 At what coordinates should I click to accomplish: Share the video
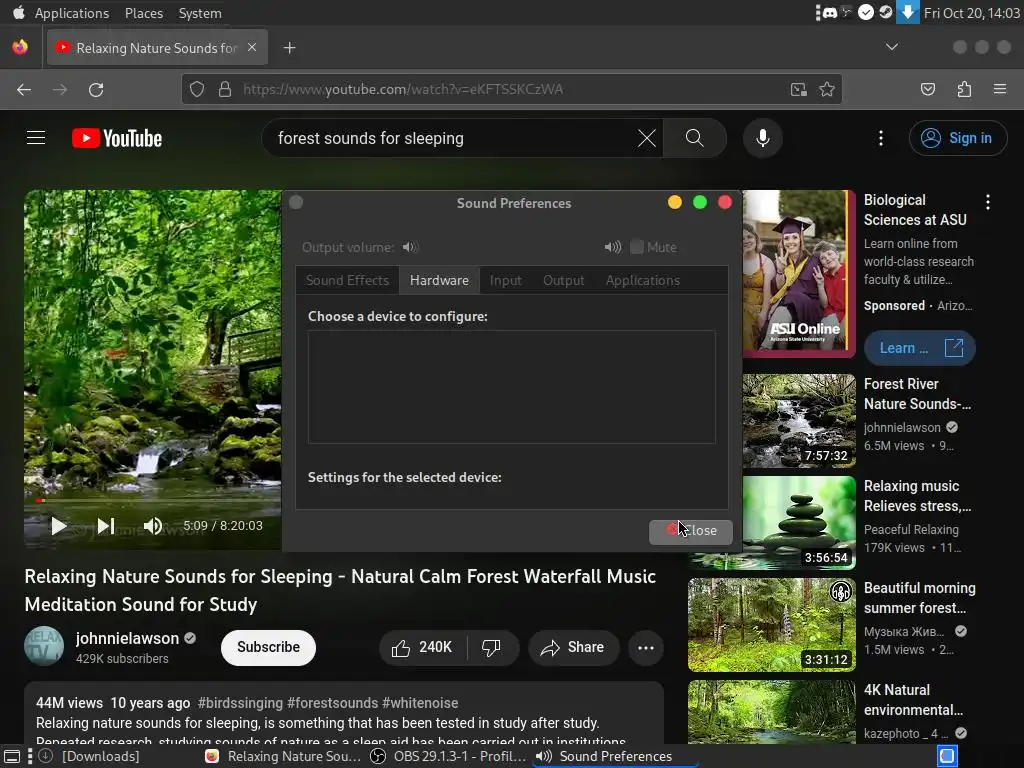[x=573, y=647]
